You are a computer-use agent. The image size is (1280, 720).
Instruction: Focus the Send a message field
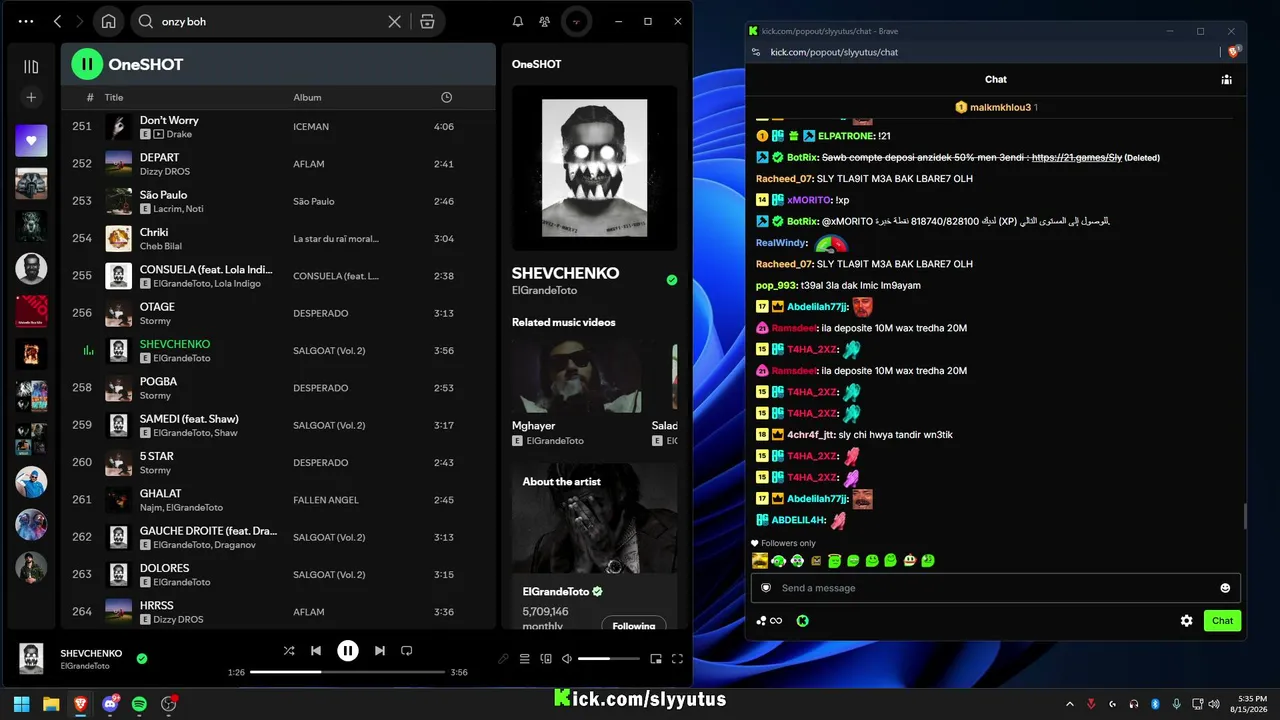[996, 588]
